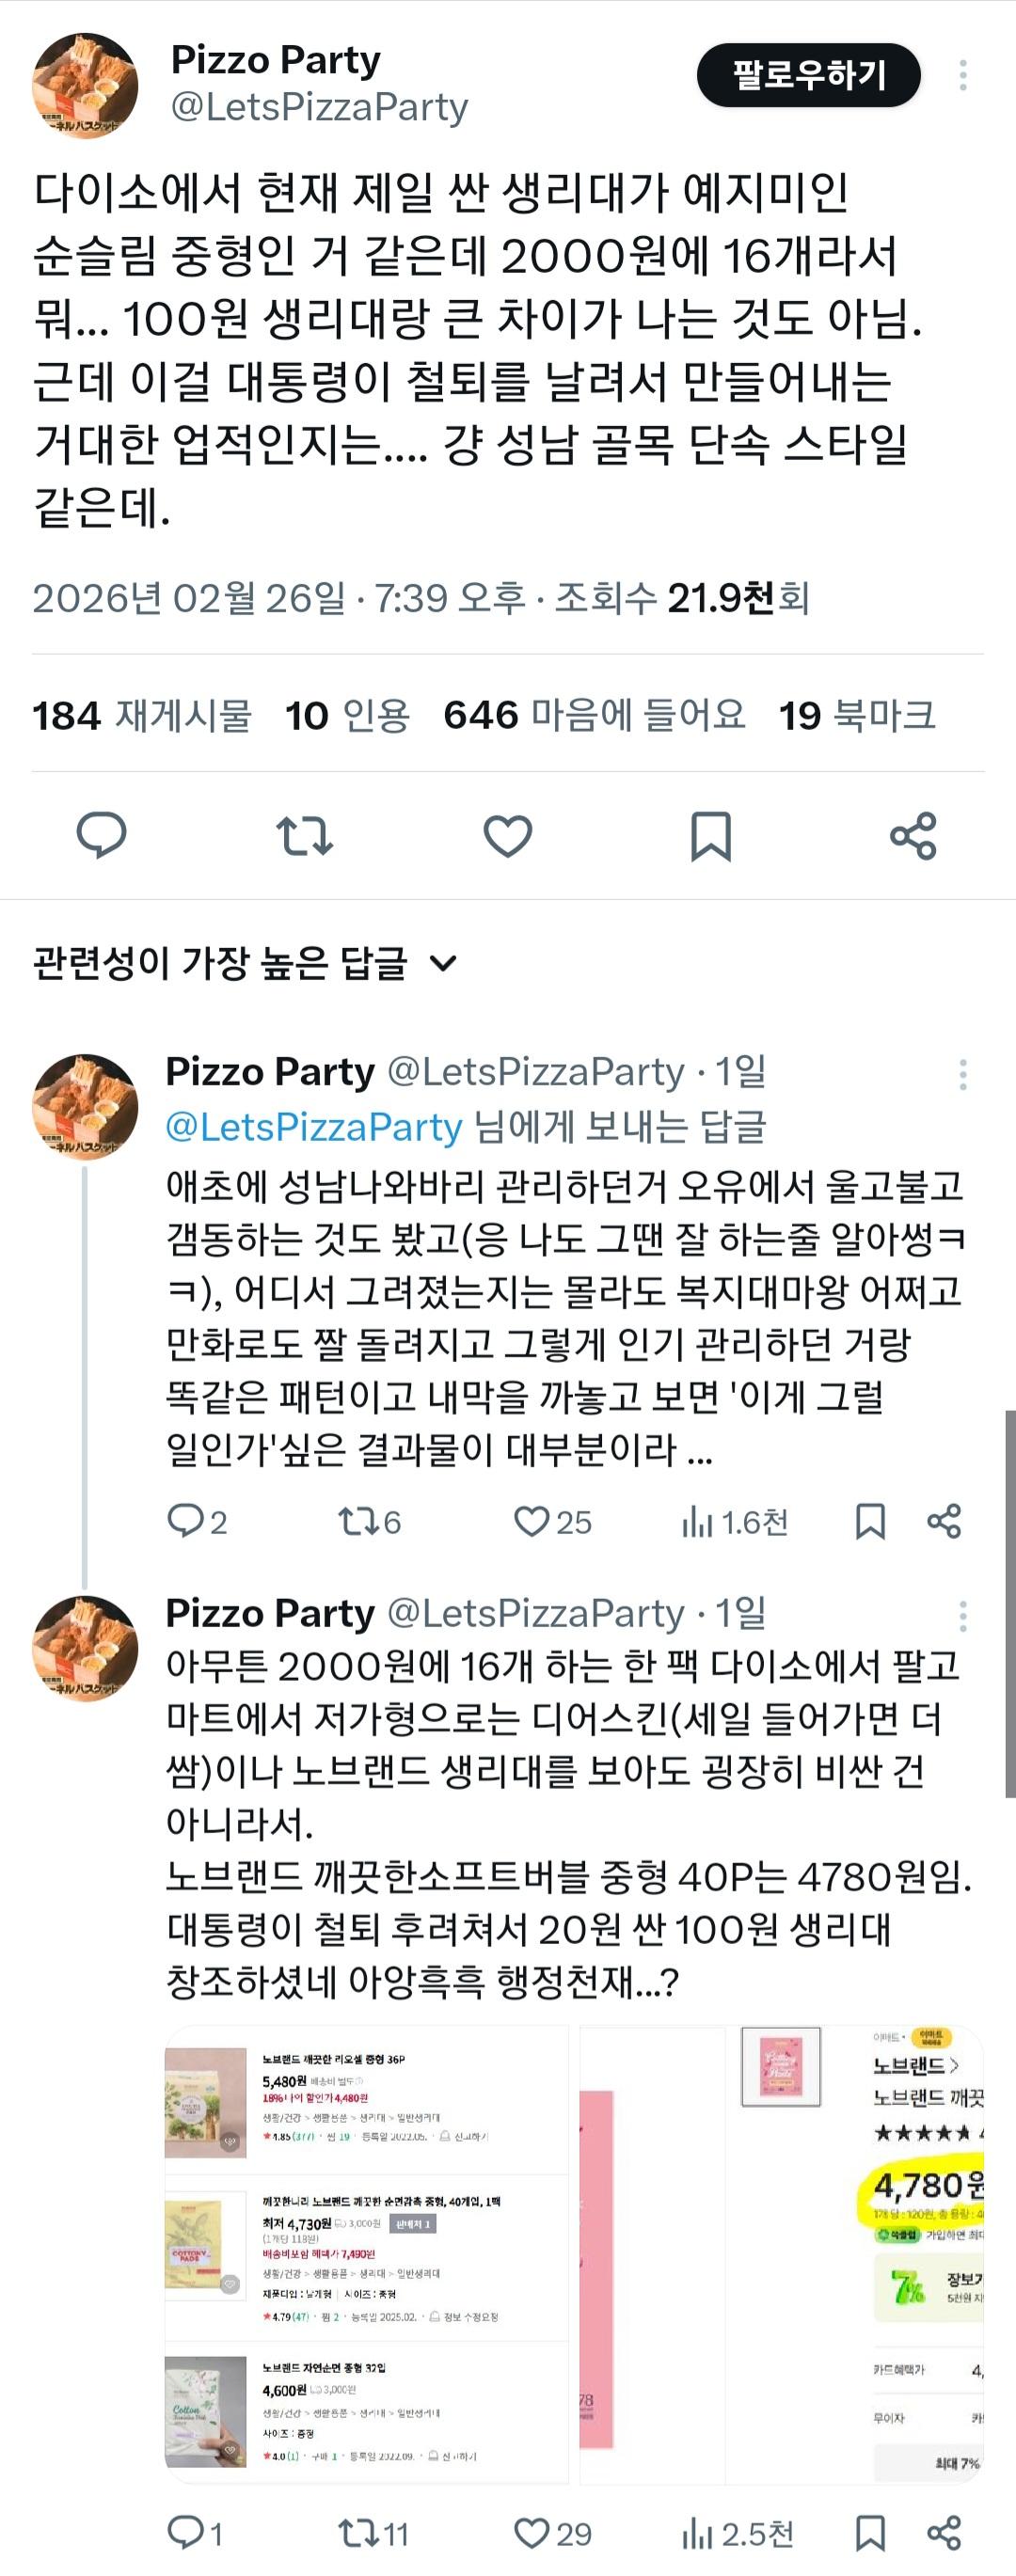Repost the first reply showing 6 reposts

356,1522
